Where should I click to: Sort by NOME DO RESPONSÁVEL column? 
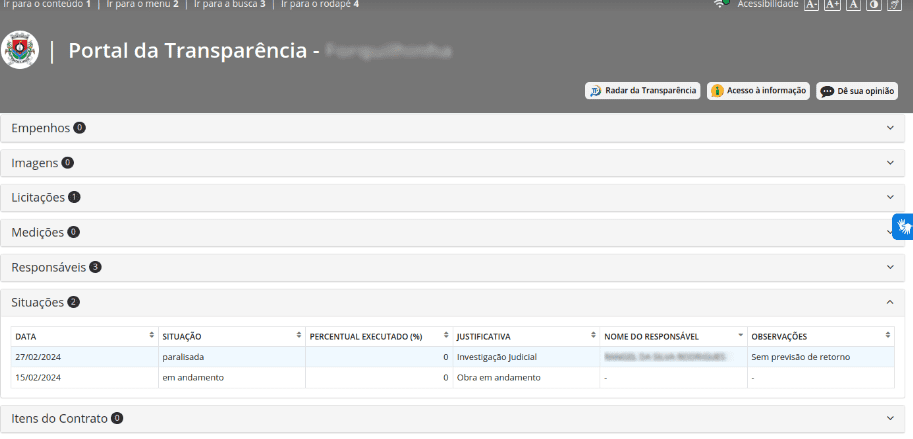[674, 337]
